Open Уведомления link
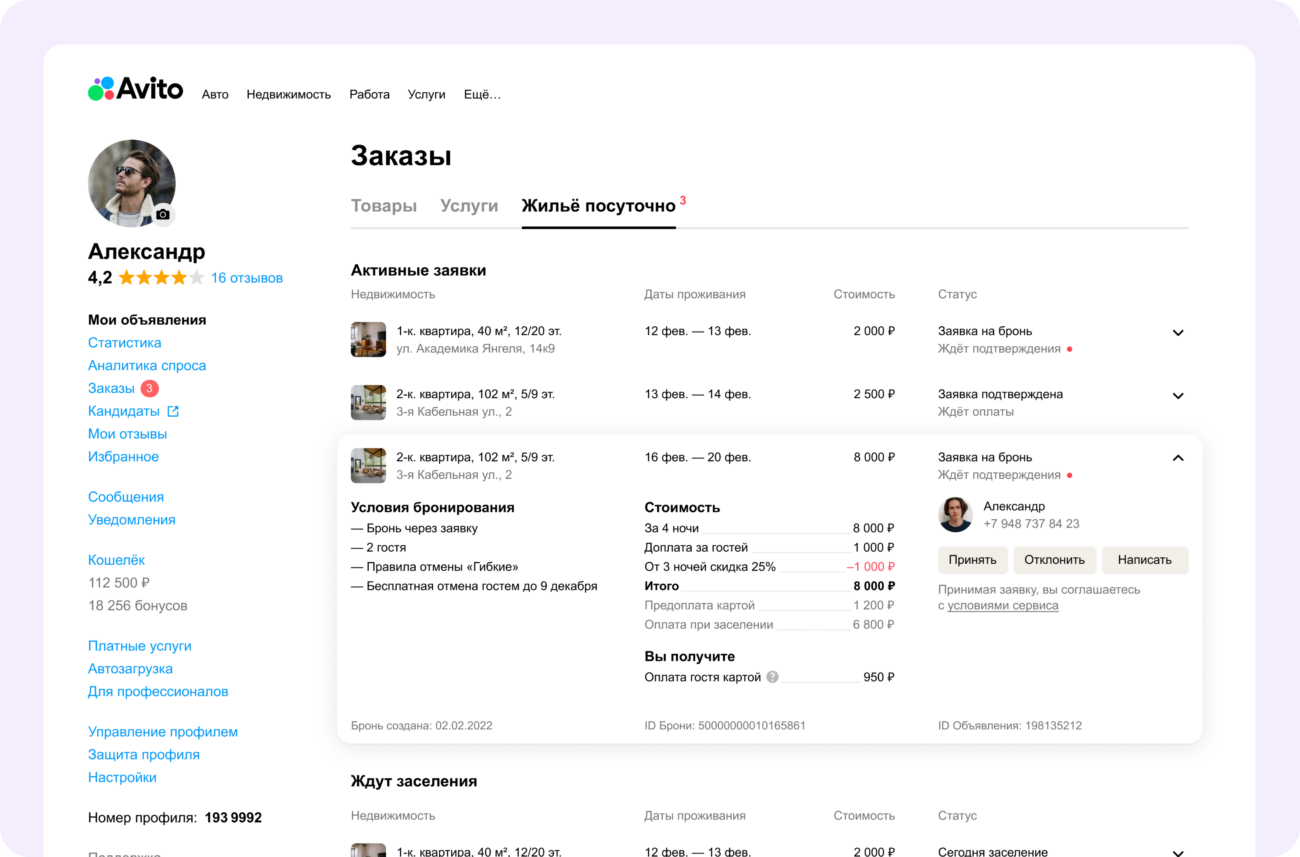1300x857 pixels. tap(132, 520)
